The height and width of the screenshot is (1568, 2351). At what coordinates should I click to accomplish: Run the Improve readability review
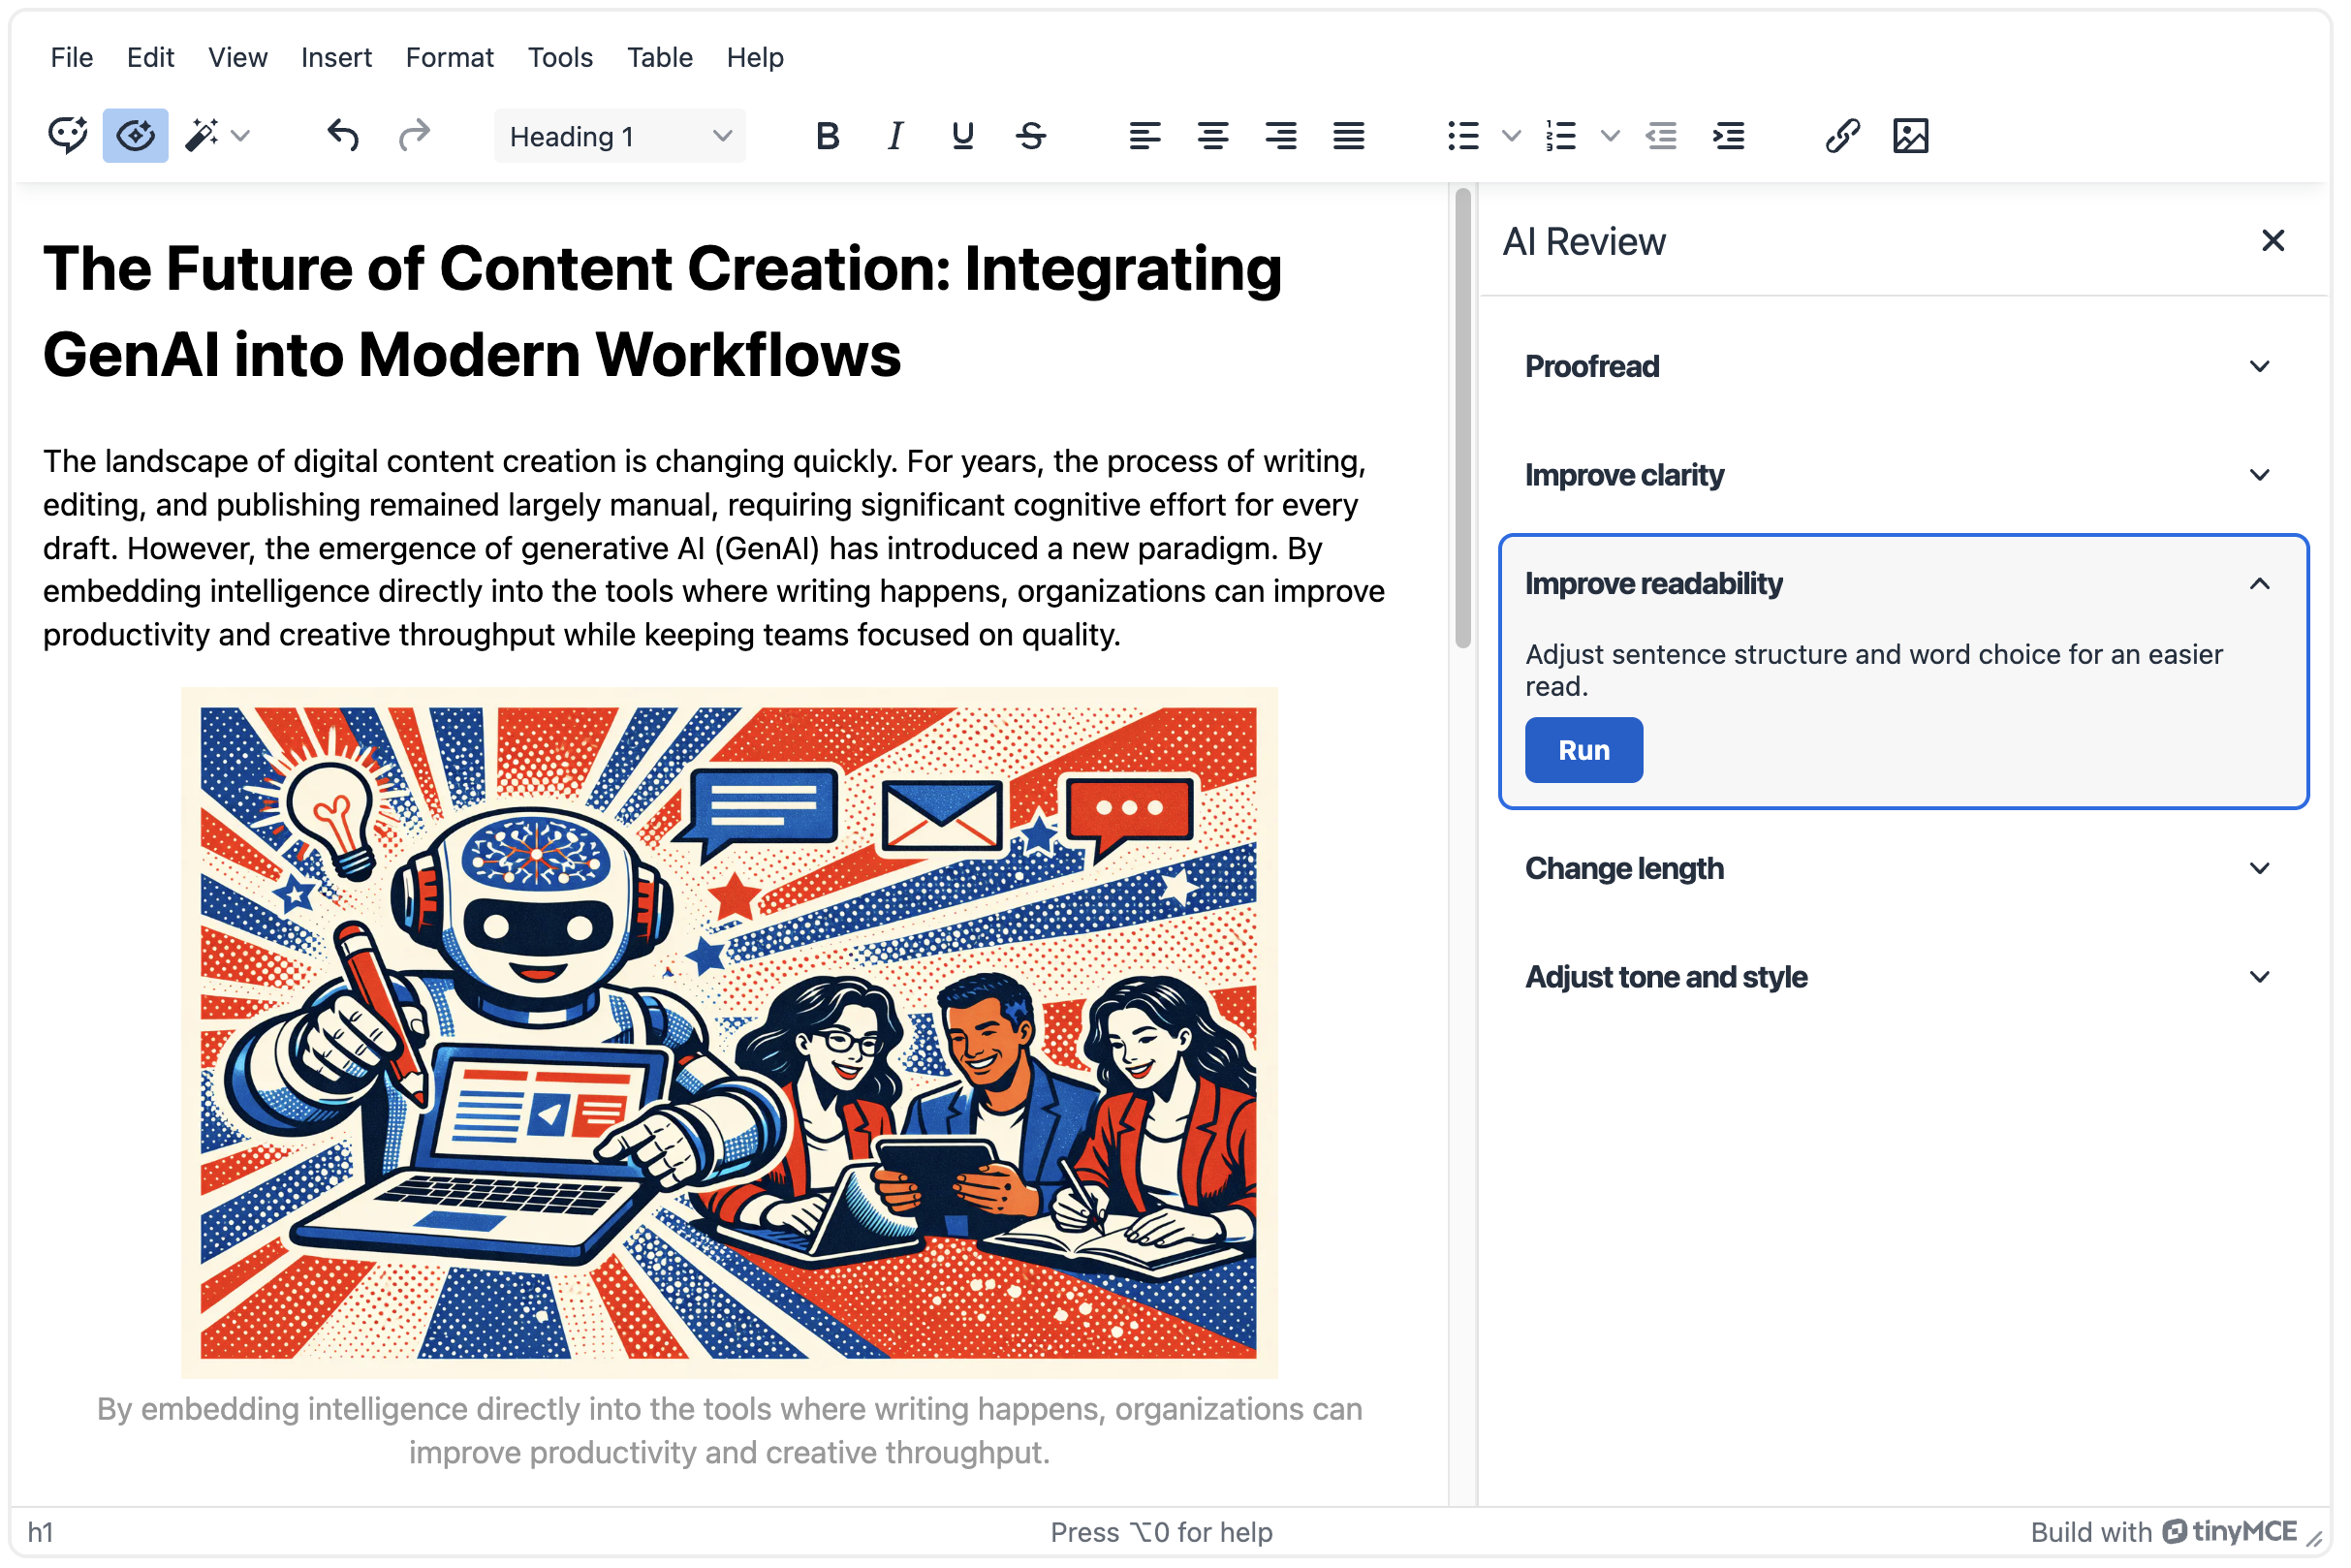pyautogui.click(x=1583, y=749)
